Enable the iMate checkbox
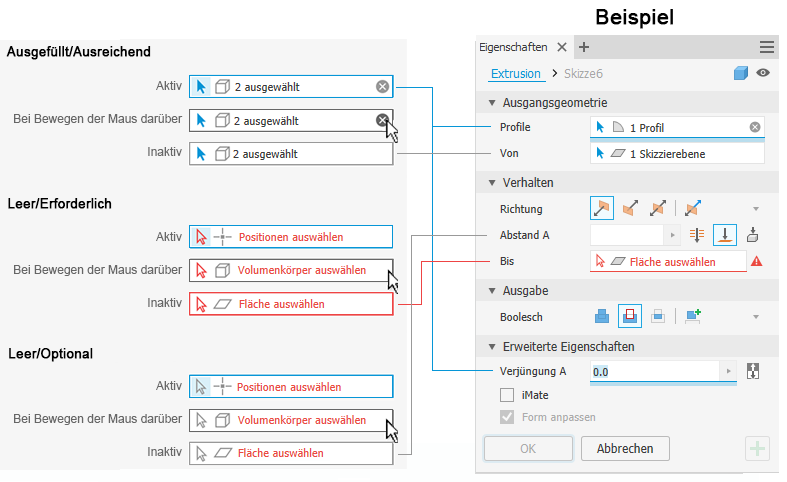 (507, 395)
